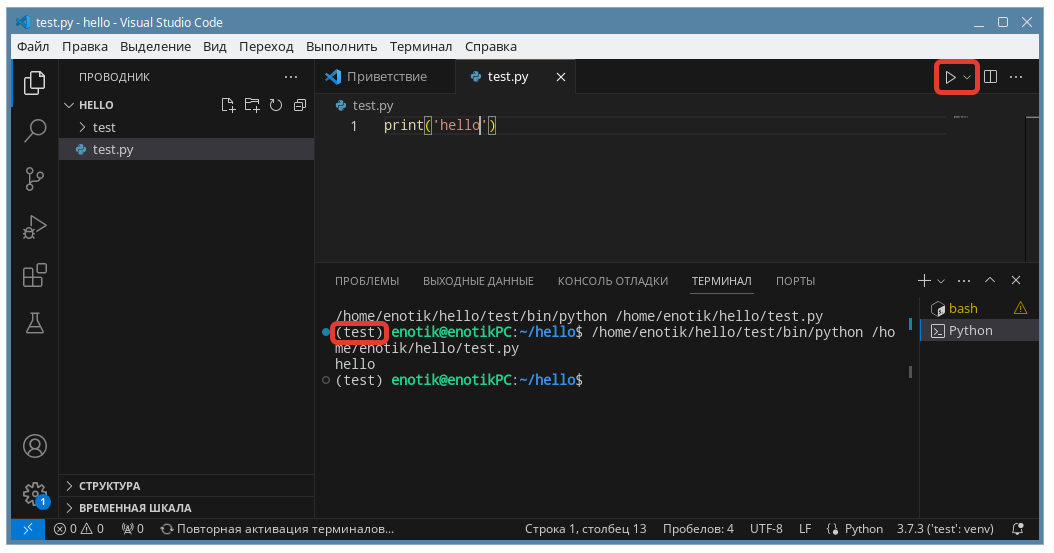Open the Manage gear settings icon

34,495
